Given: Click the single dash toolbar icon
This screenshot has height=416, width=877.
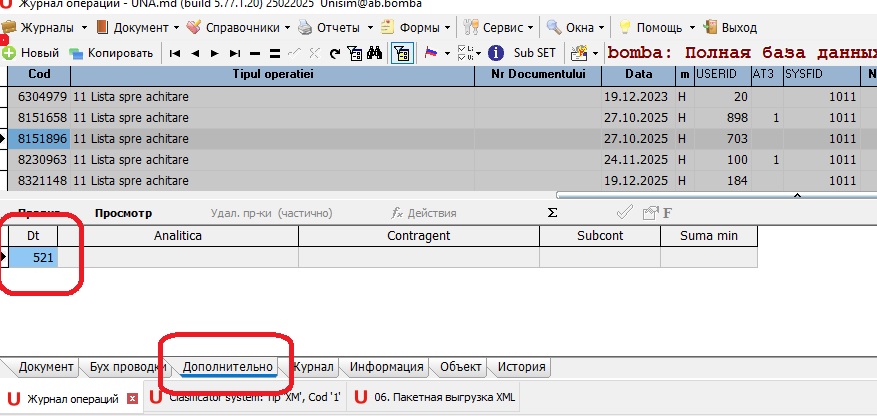Looking at the screenshot, I should pos(255,54).
